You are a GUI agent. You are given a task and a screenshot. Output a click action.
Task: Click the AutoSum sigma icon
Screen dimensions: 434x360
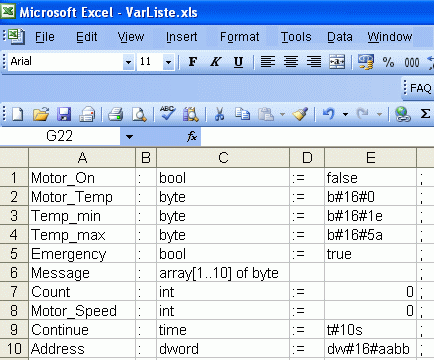point(425,114)
